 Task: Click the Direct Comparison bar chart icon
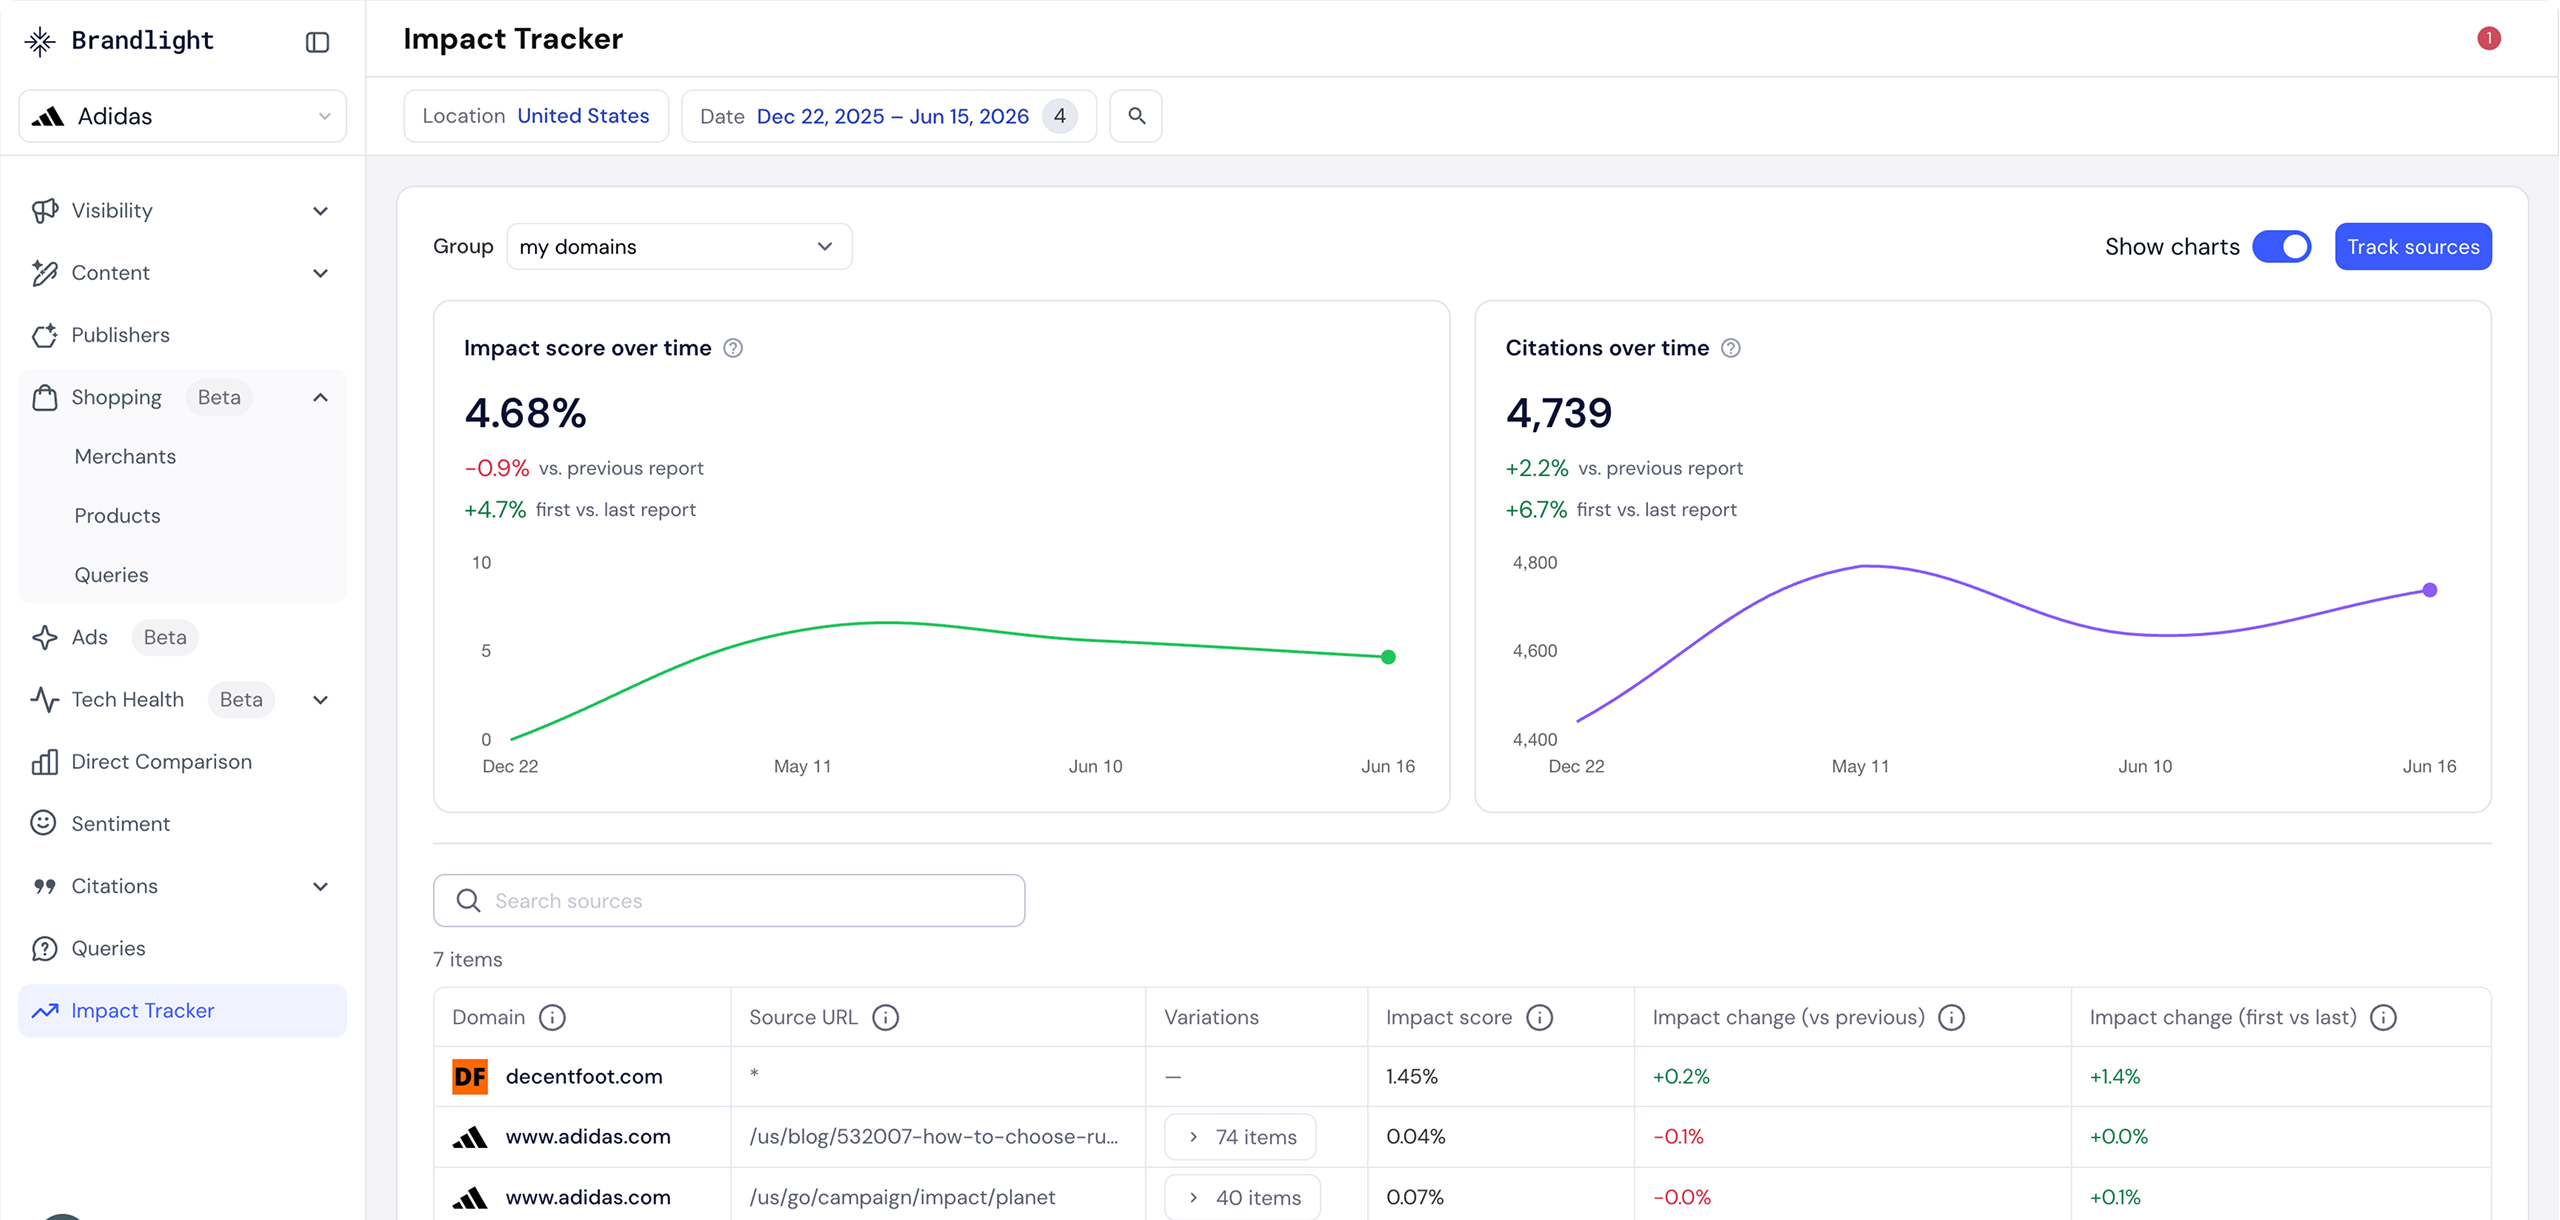pos(44,761)
